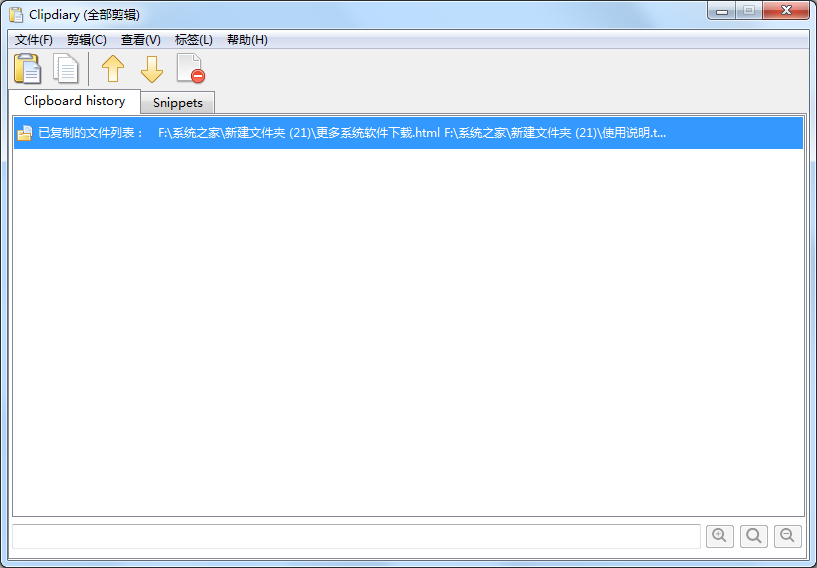Viewport: 817px width, 568px height.
Task: Open the 剪辑(C) menu
Action: click(86, 40)
